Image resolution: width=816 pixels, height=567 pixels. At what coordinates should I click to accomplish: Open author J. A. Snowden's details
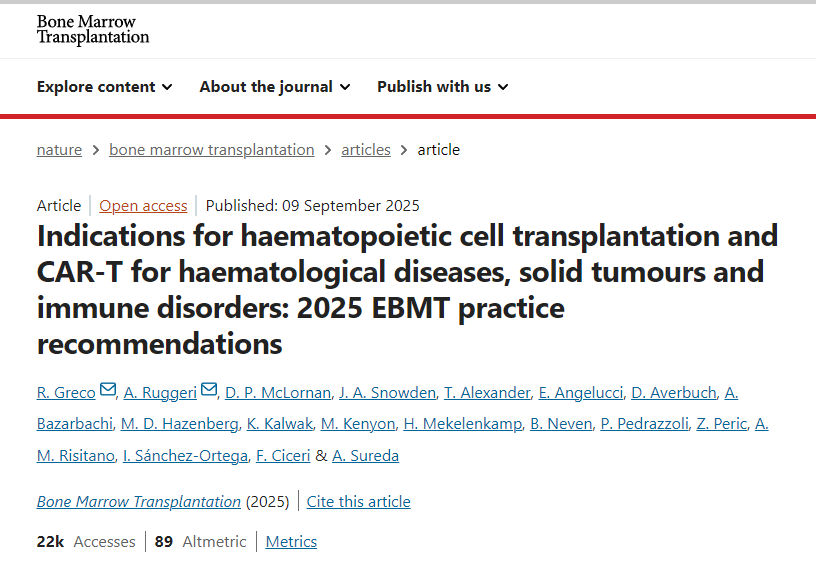pos(387,393)
